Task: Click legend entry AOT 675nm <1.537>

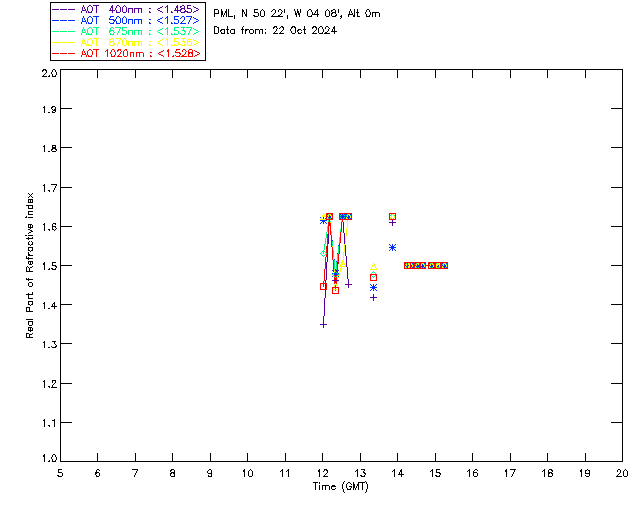Action: (126, 31)
